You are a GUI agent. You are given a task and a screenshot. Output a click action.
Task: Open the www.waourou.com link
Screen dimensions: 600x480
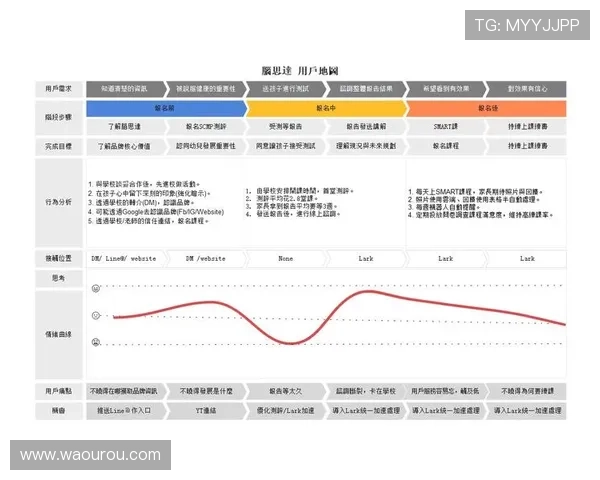tap(90, 455)
